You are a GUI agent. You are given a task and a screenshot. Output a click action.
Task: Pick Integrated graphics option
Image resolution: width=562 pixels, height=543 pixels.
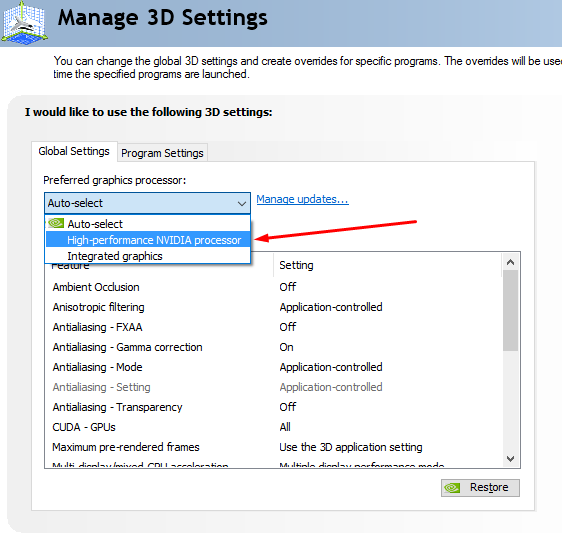click(148, 256)
